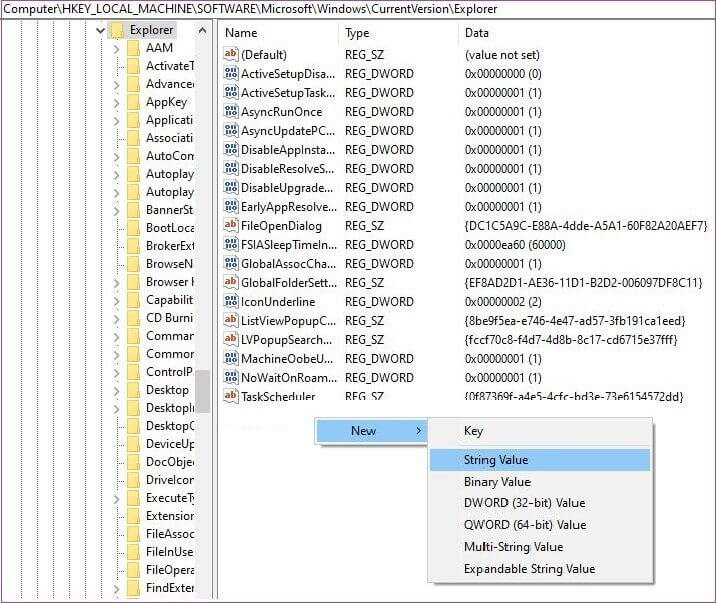Click the AsyncRunOnce DWORD icon

(231, 111)
